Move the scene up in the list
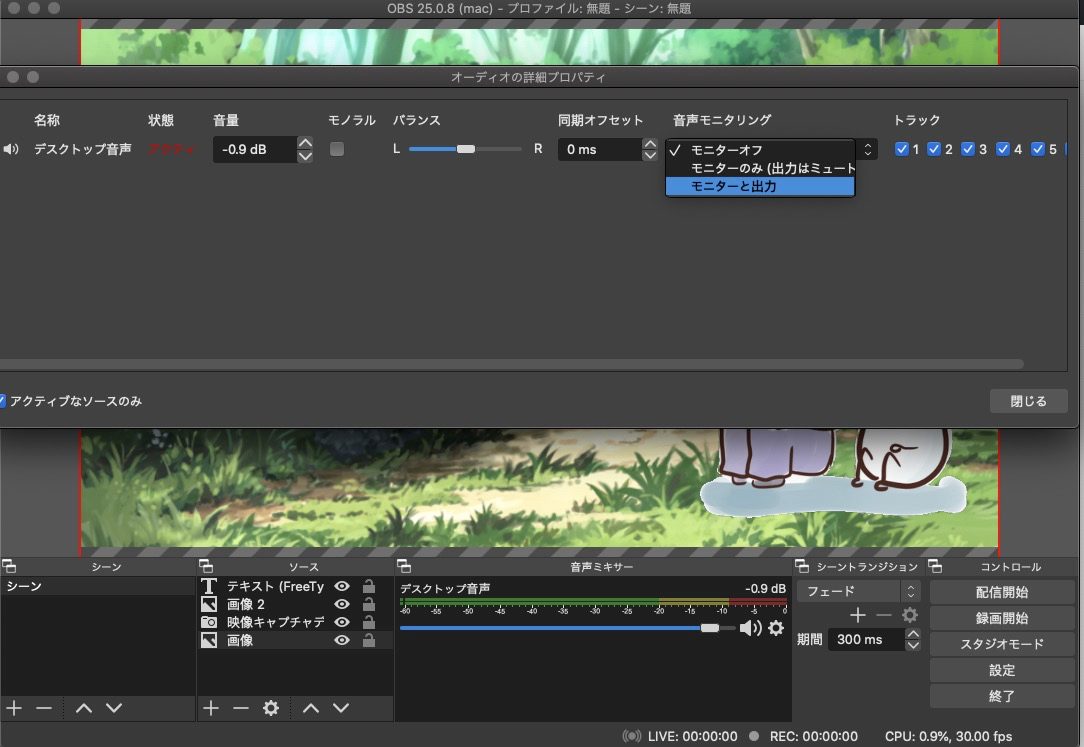1084x747 pixels. (84, 708)
